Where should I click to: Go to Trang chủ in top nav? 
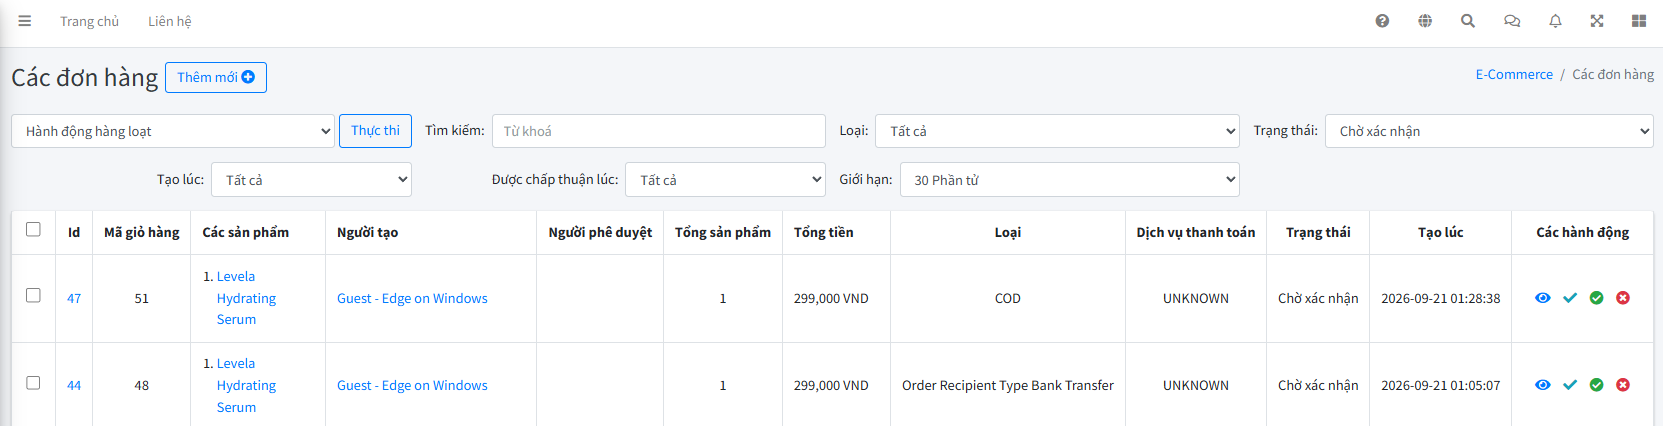click(x=89, y=21)
